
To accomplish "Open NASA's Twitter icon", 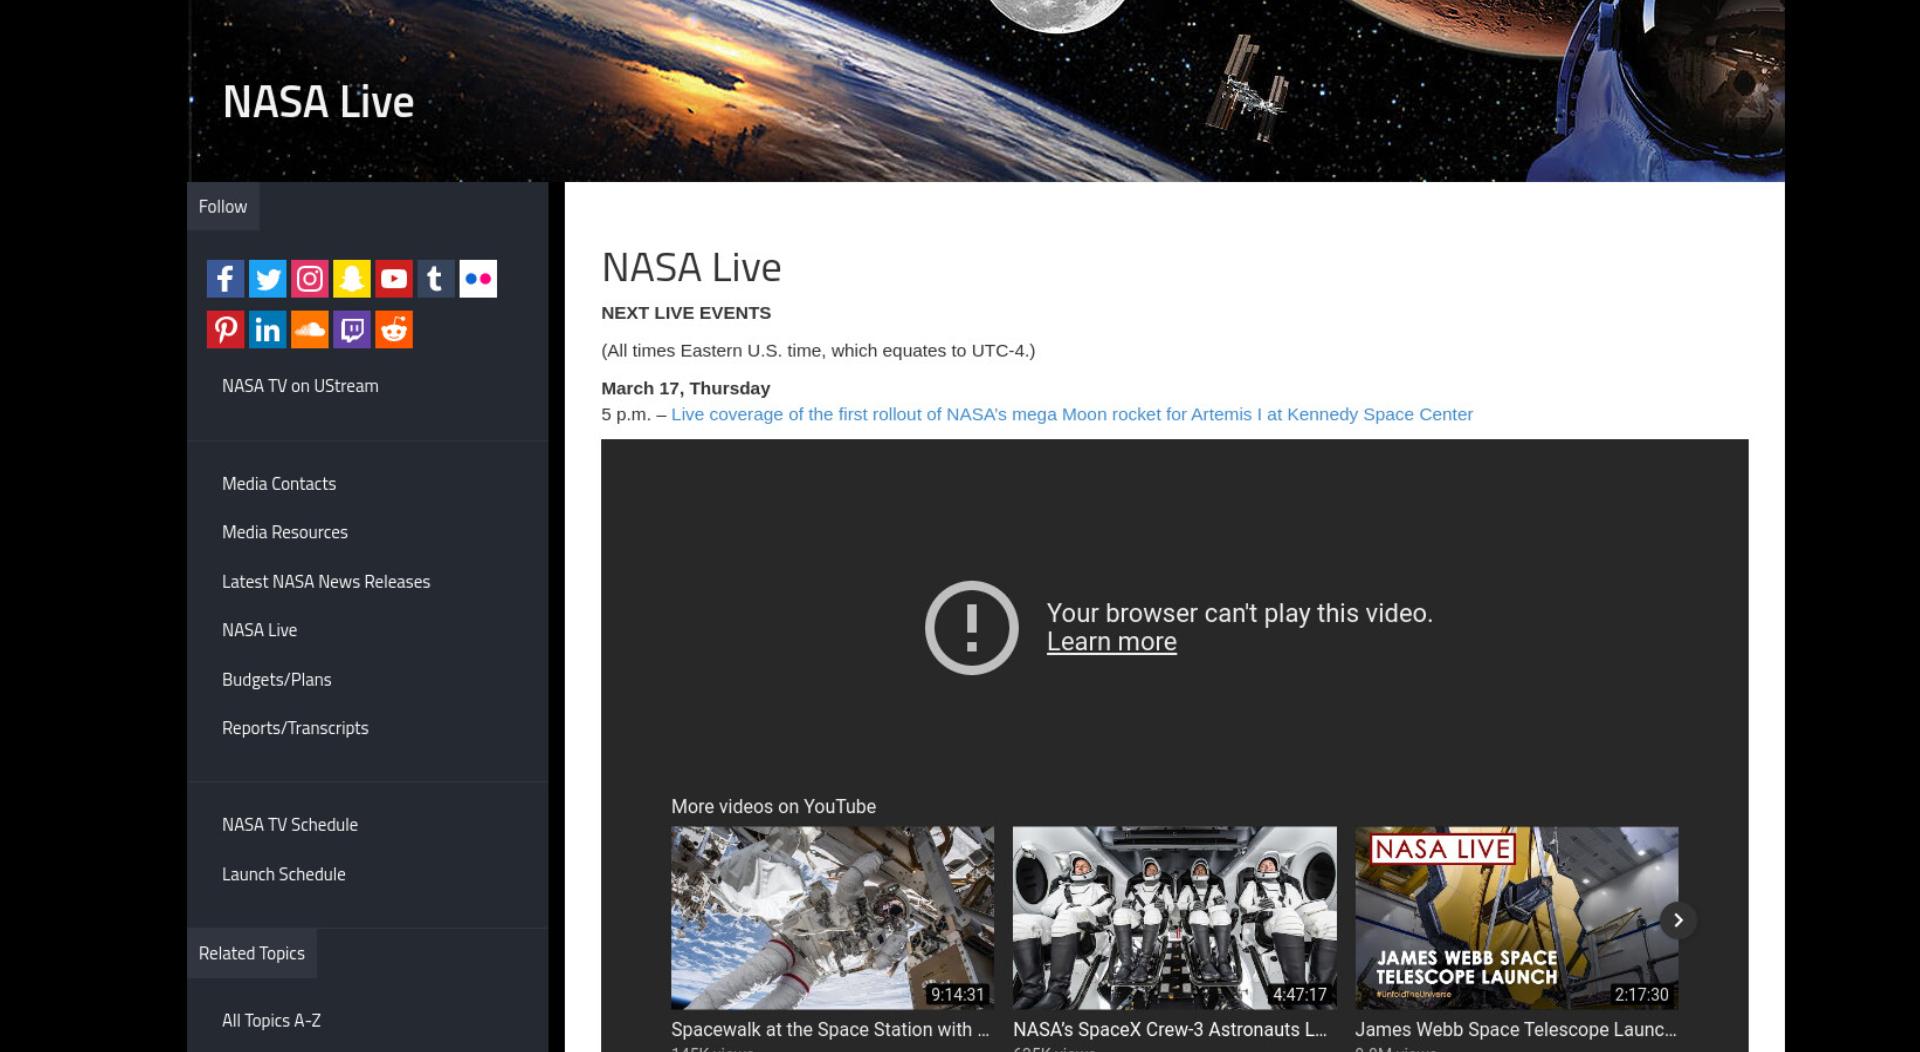I will pos(267,278).
